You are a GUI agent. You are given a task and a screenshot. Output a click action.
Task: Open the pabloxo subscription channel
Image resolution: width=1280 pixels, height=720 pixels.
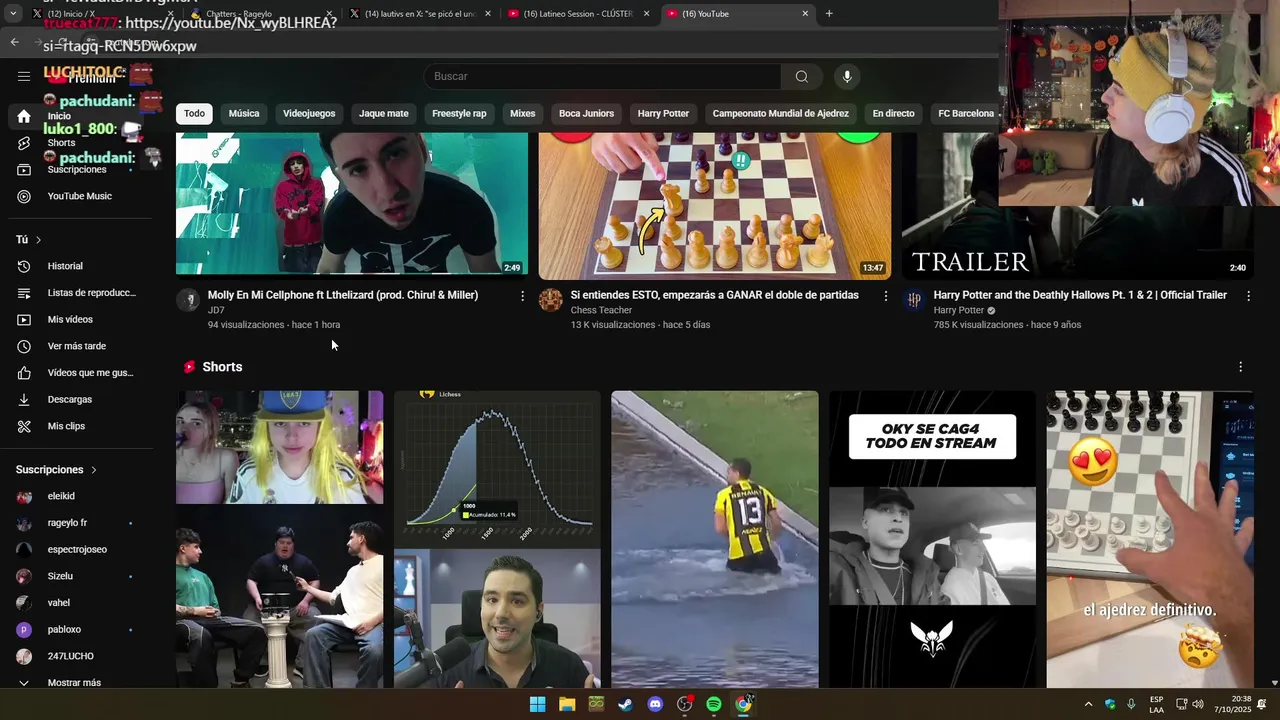[x=66, y=630]
